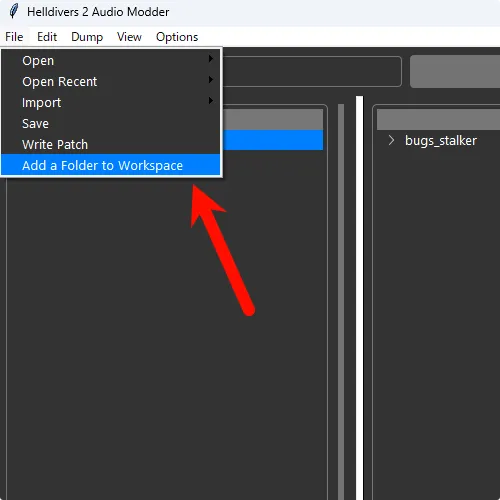The image size is (500, 500).
Task: Open the File menu
Action: coord(14,37)
